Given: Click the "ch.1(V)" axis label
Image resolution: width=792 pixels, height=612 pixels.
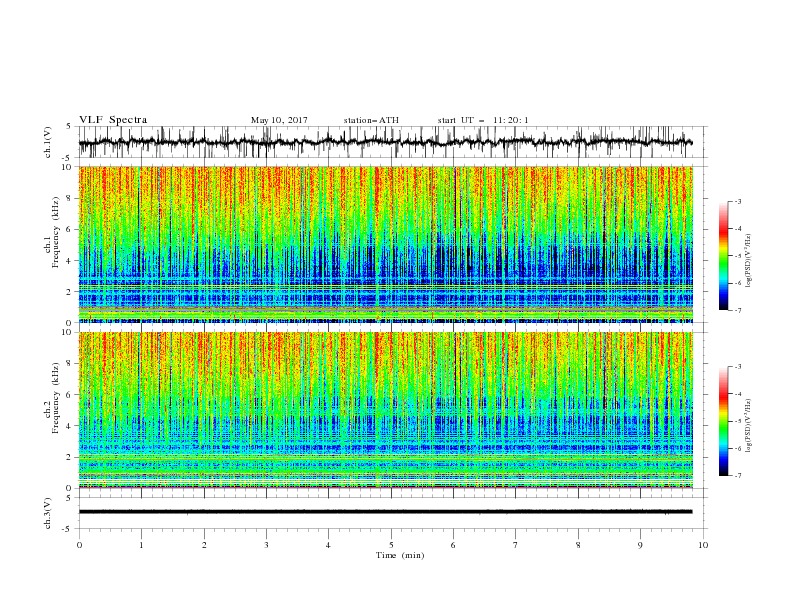Looking at the screenshot, I should [48, 142].
